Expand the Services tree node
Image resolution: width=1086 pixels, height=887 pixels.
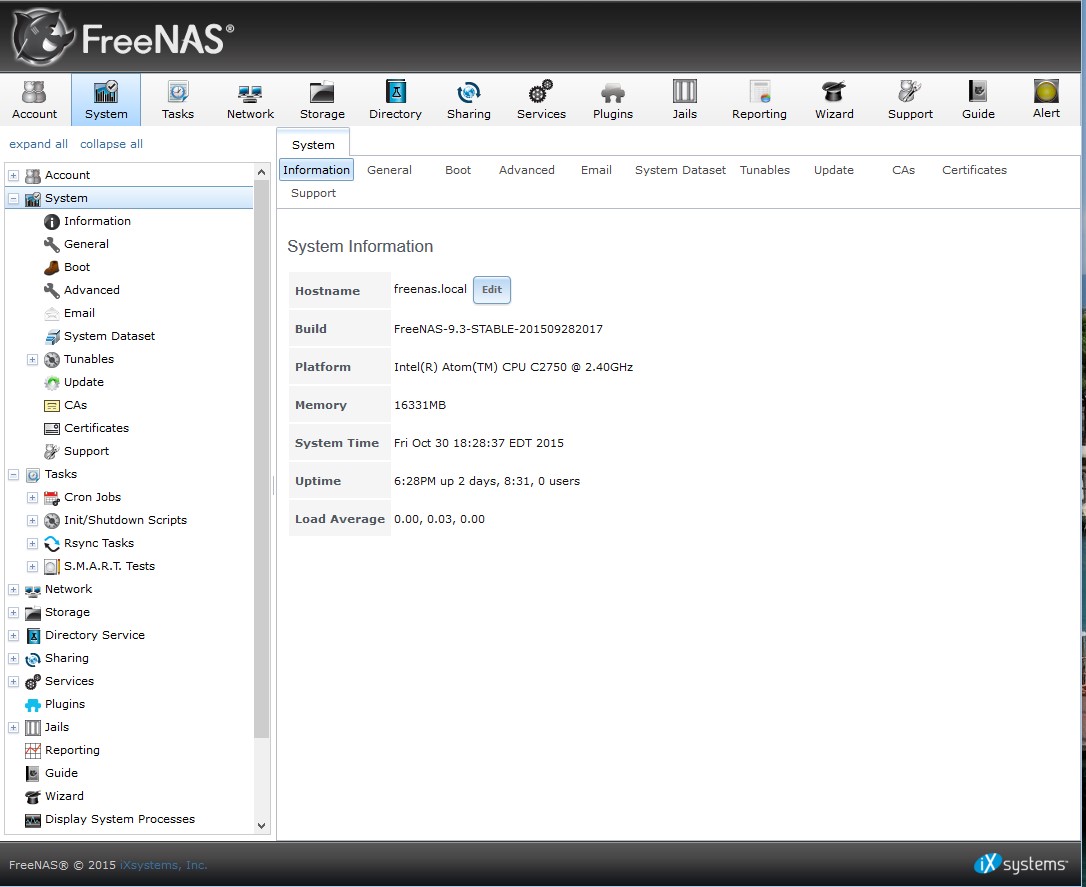[x=13, y=681]
